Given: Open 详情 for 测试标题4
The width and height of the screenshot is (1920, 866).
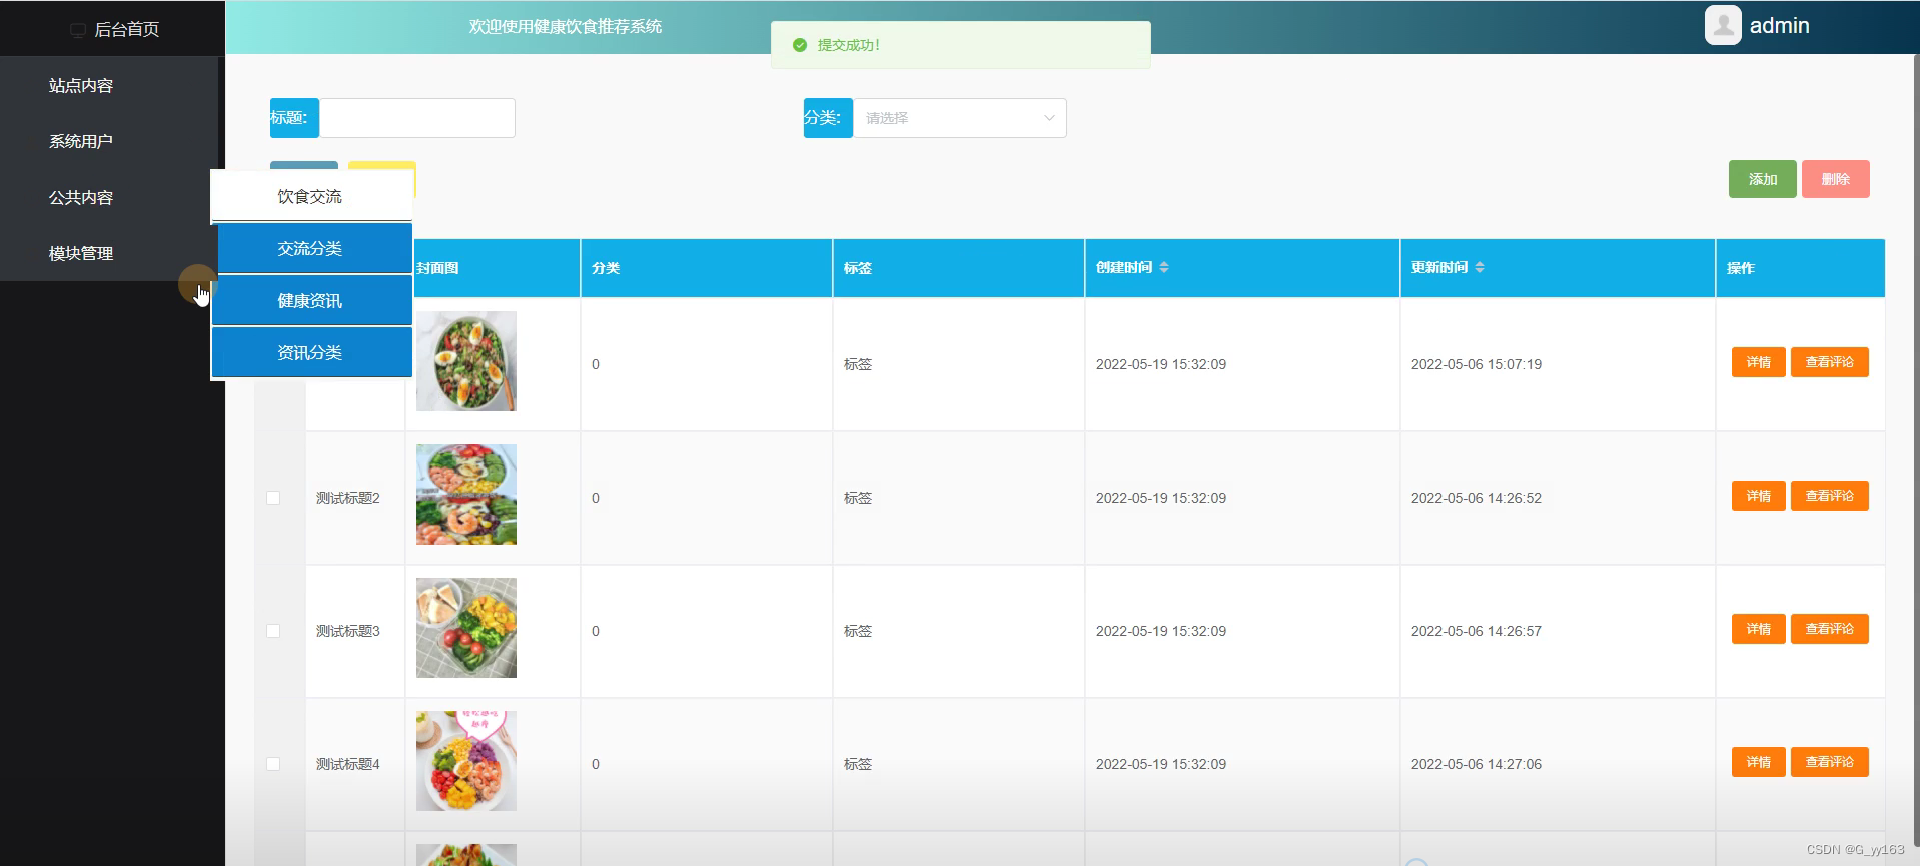Looking at the screenshot, I should tap(1759, 762).
